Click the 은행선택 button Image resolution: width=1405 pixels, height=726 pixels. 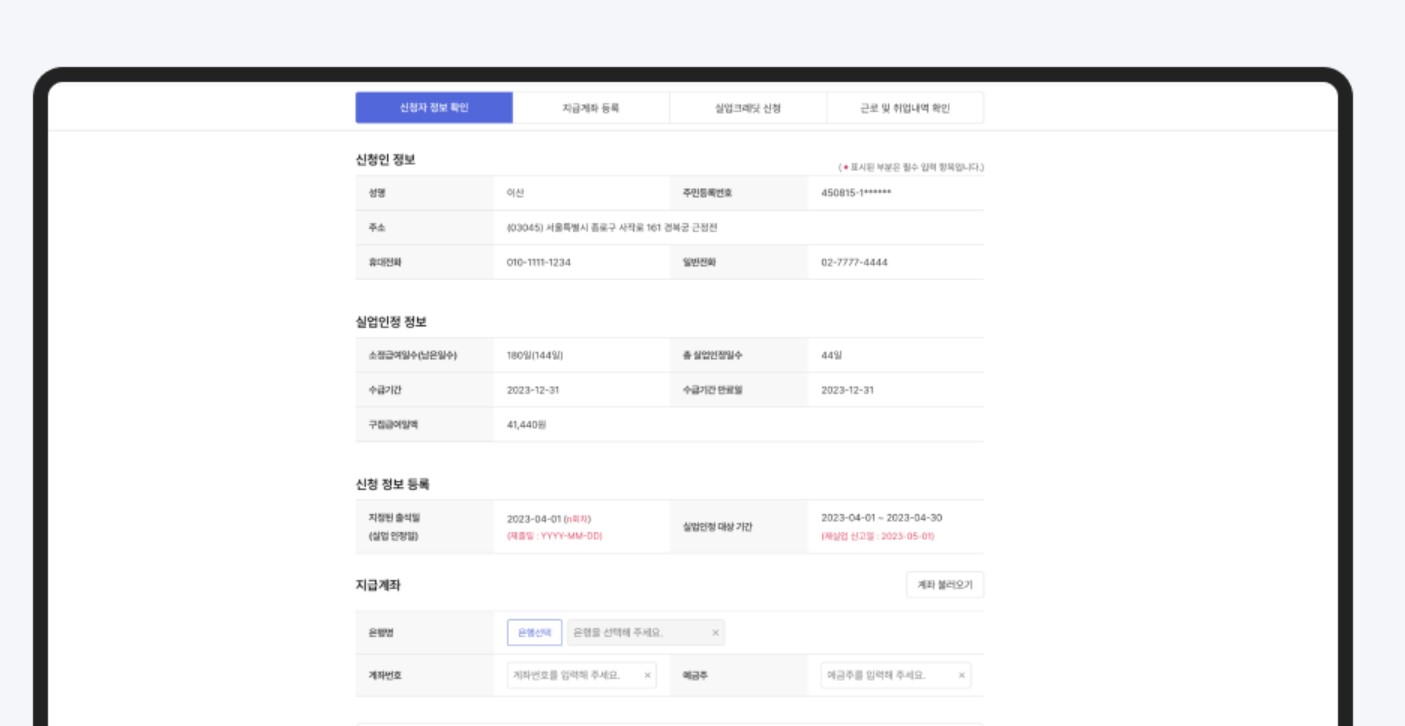[535, 633]
